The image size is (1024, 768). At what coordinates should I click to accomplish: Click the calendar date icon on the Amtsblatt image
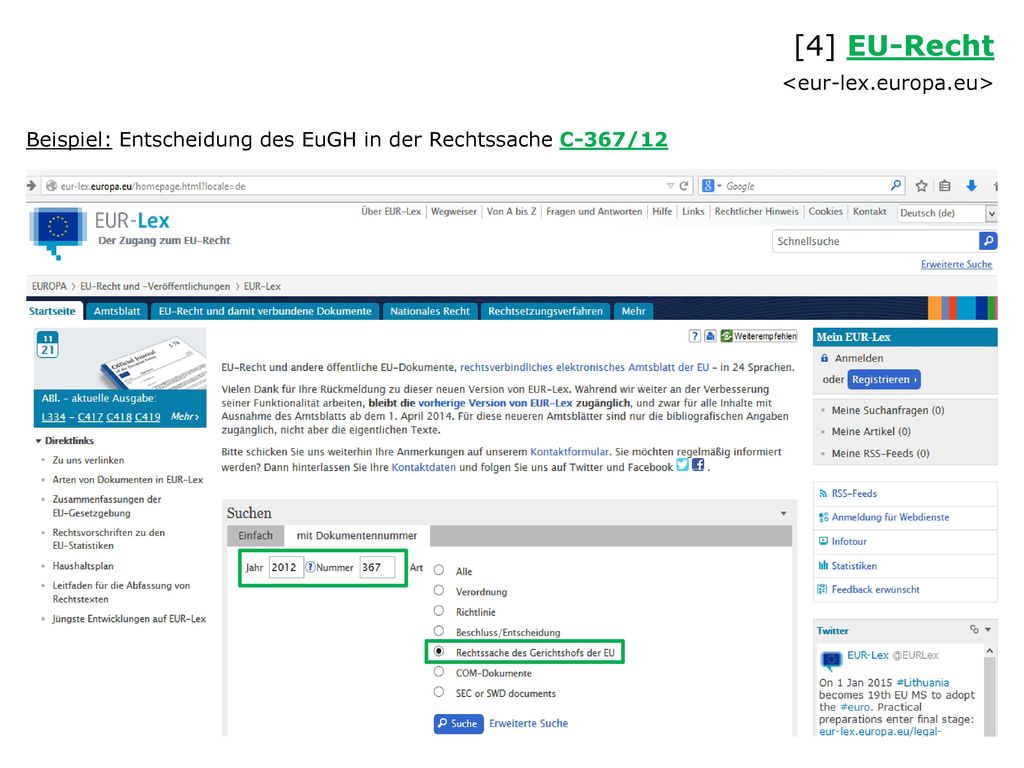(x=48, y=345)
